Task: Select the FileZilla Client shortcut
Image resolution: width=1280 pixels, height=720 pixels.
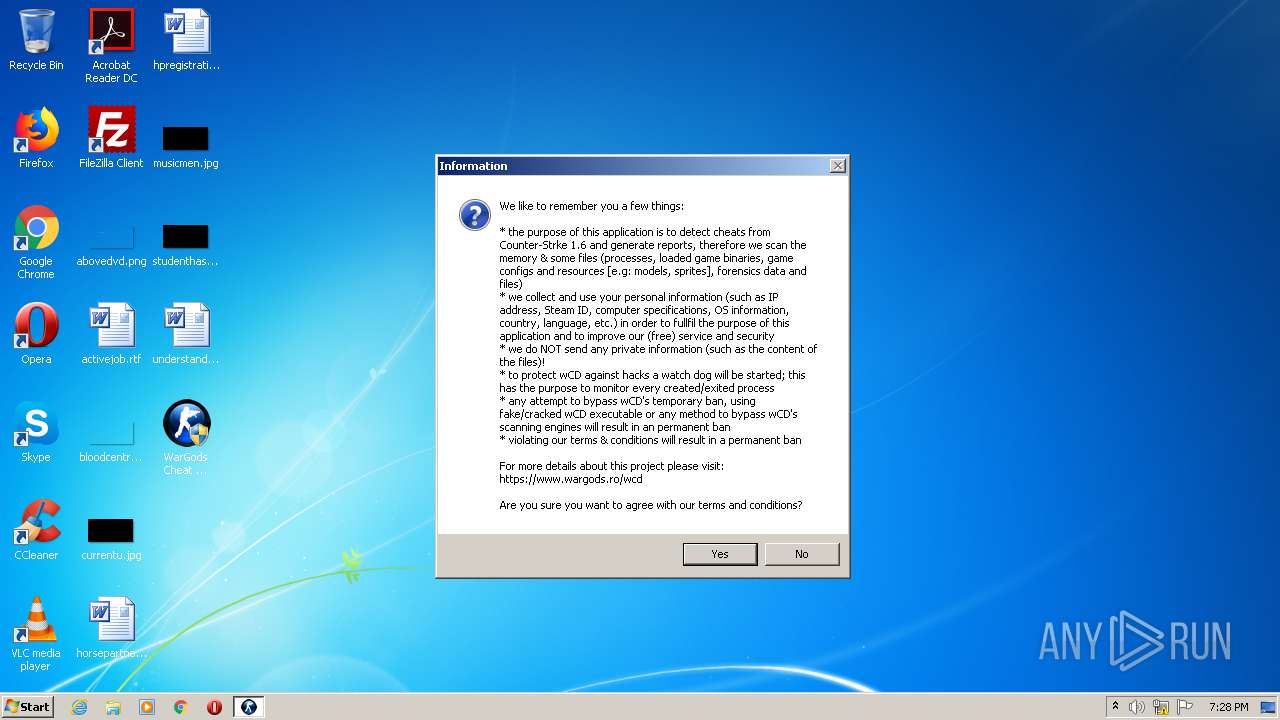Action: pyautogui.click(x=111, y=138)
